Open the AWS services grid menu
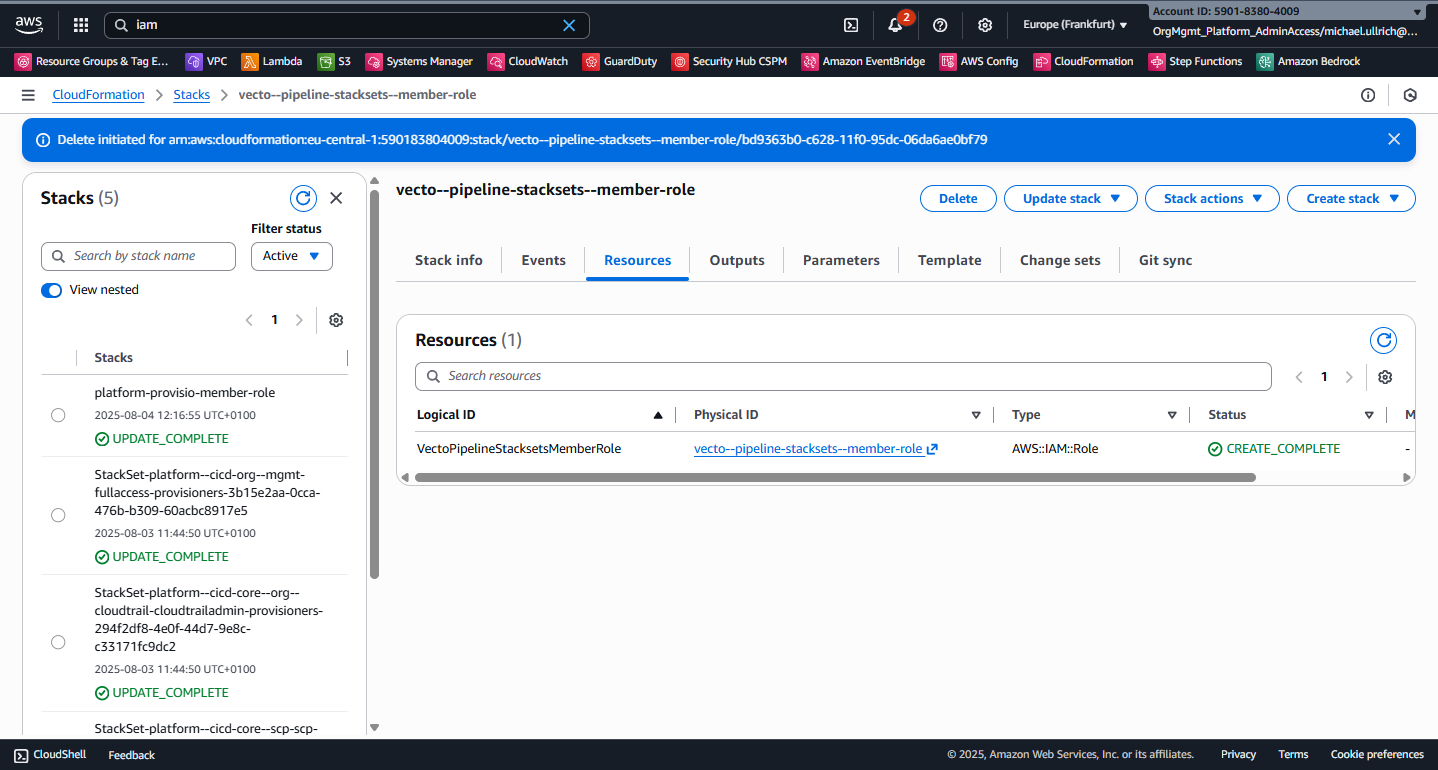The width and height of the screenshot is (1438, 770). pyautogui.click(x=79, y=25)
